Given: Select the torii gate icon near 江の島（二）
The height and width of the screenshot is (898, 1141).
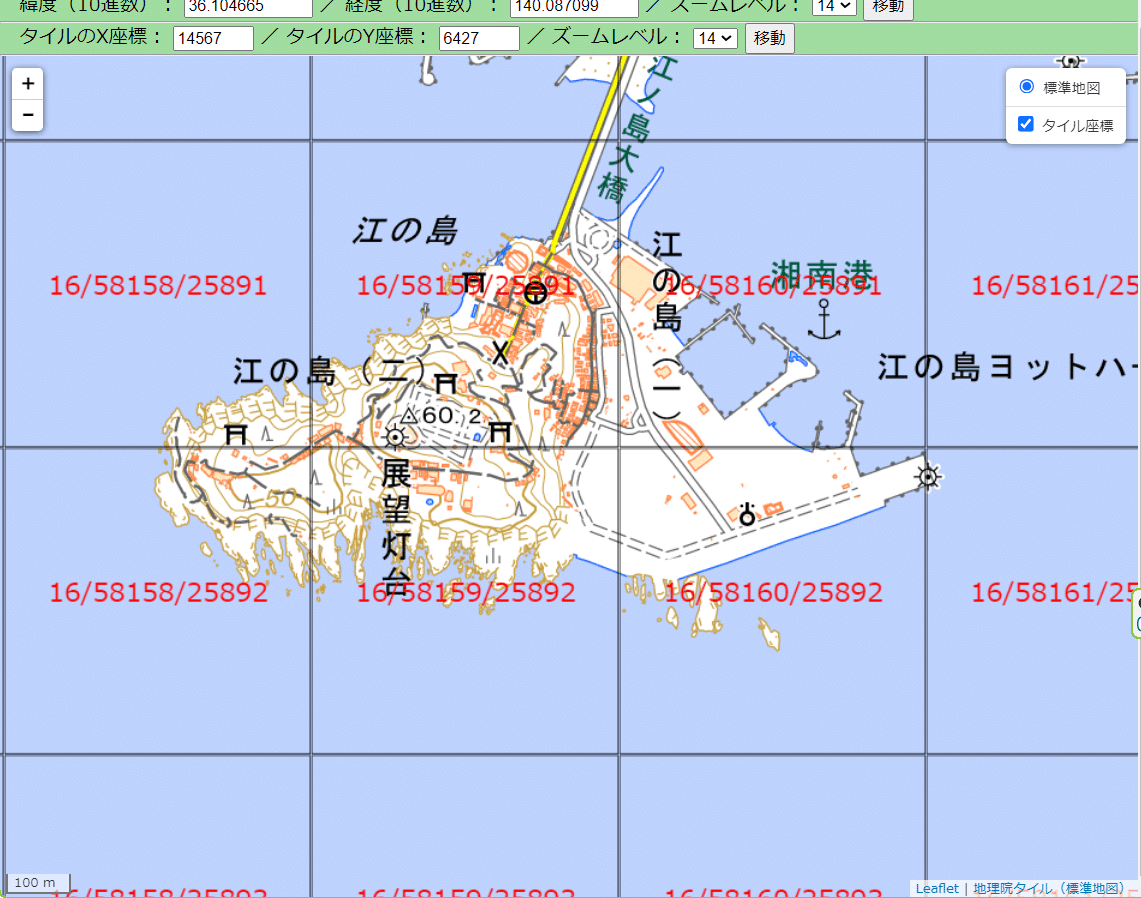Looking at the screenshot, I should pyautogui.click(x=446, y=380).
